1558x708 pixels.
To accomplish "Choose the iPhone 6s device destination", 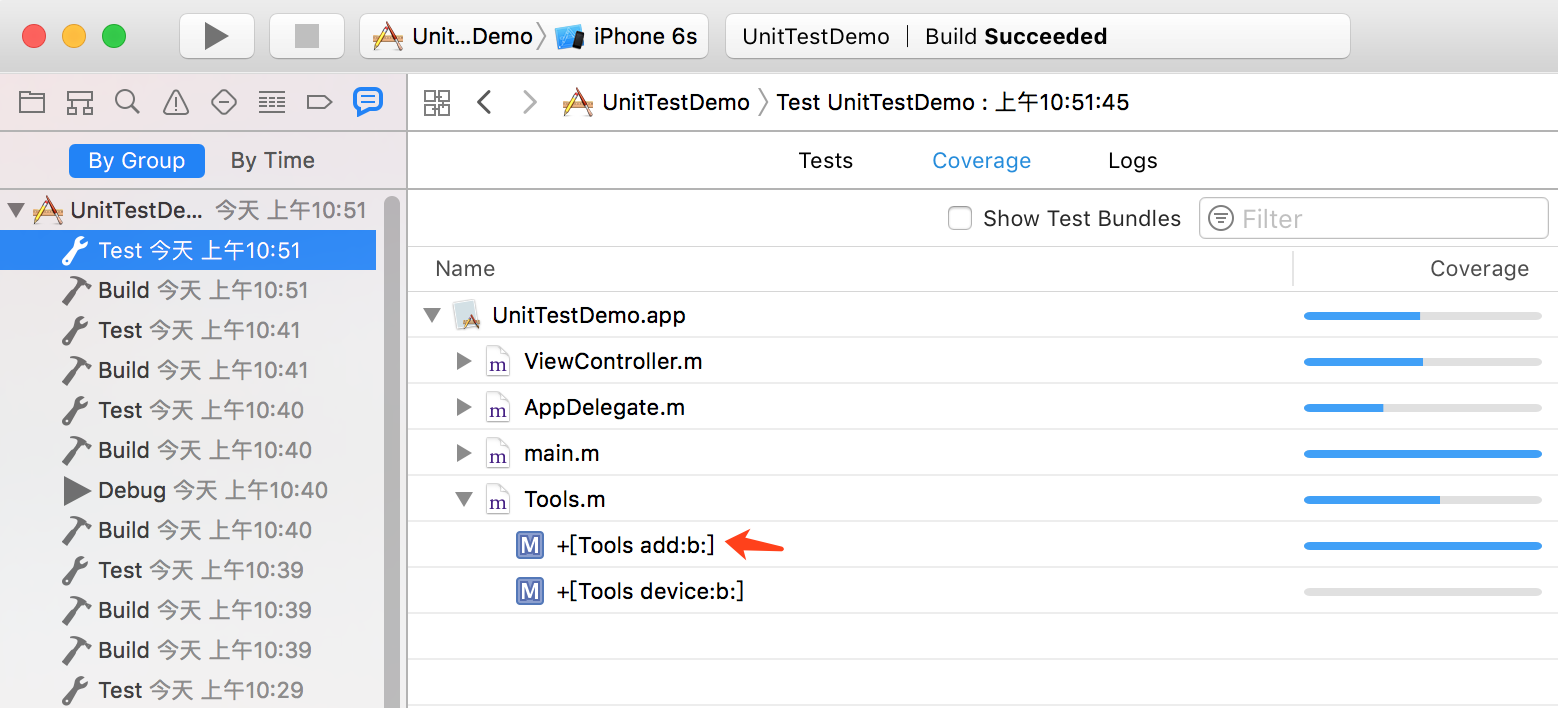I will (627, 37).
